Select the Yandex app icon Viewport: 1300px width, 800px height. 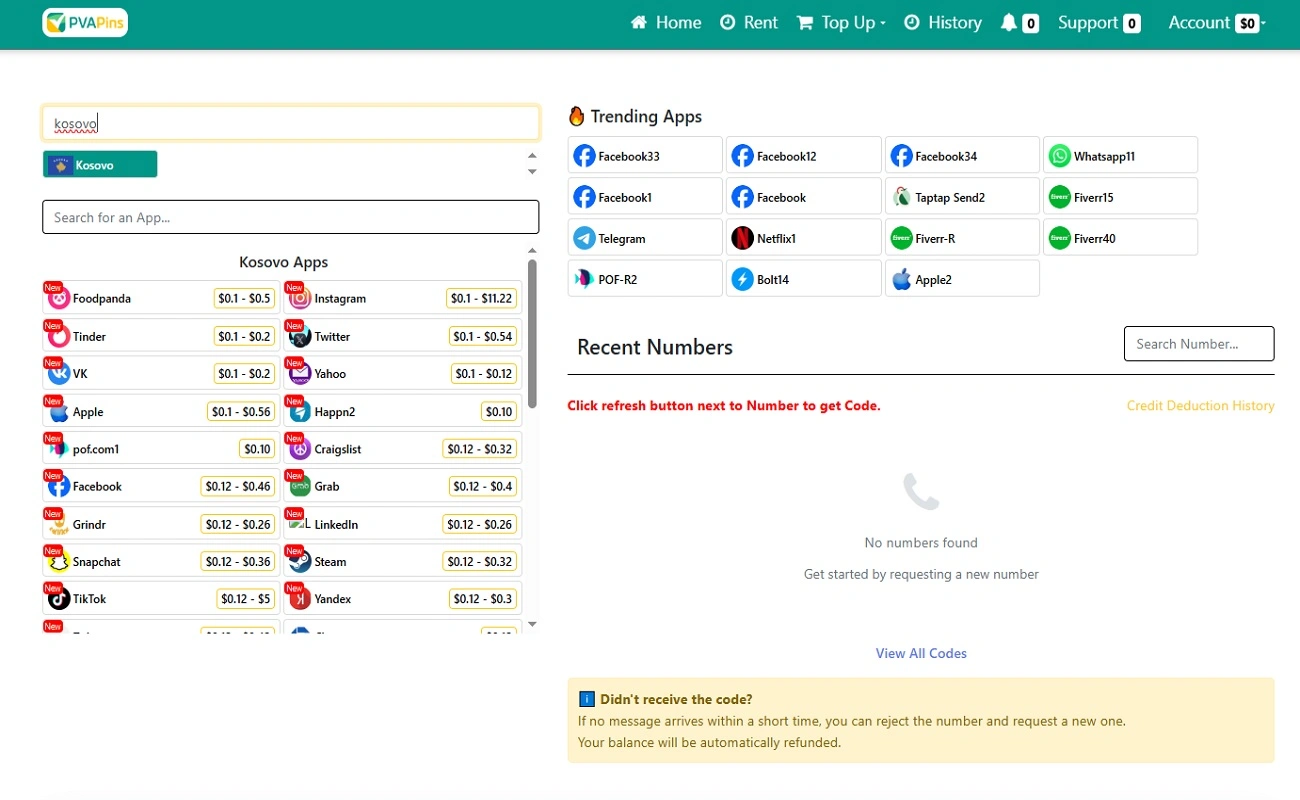click(x=300, y=599)
